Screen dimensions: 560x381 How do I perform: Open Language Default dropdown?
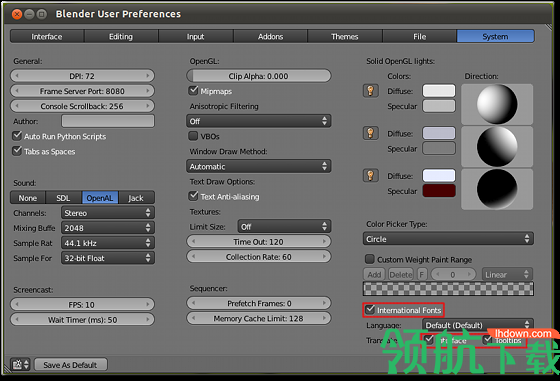[478, 325]
